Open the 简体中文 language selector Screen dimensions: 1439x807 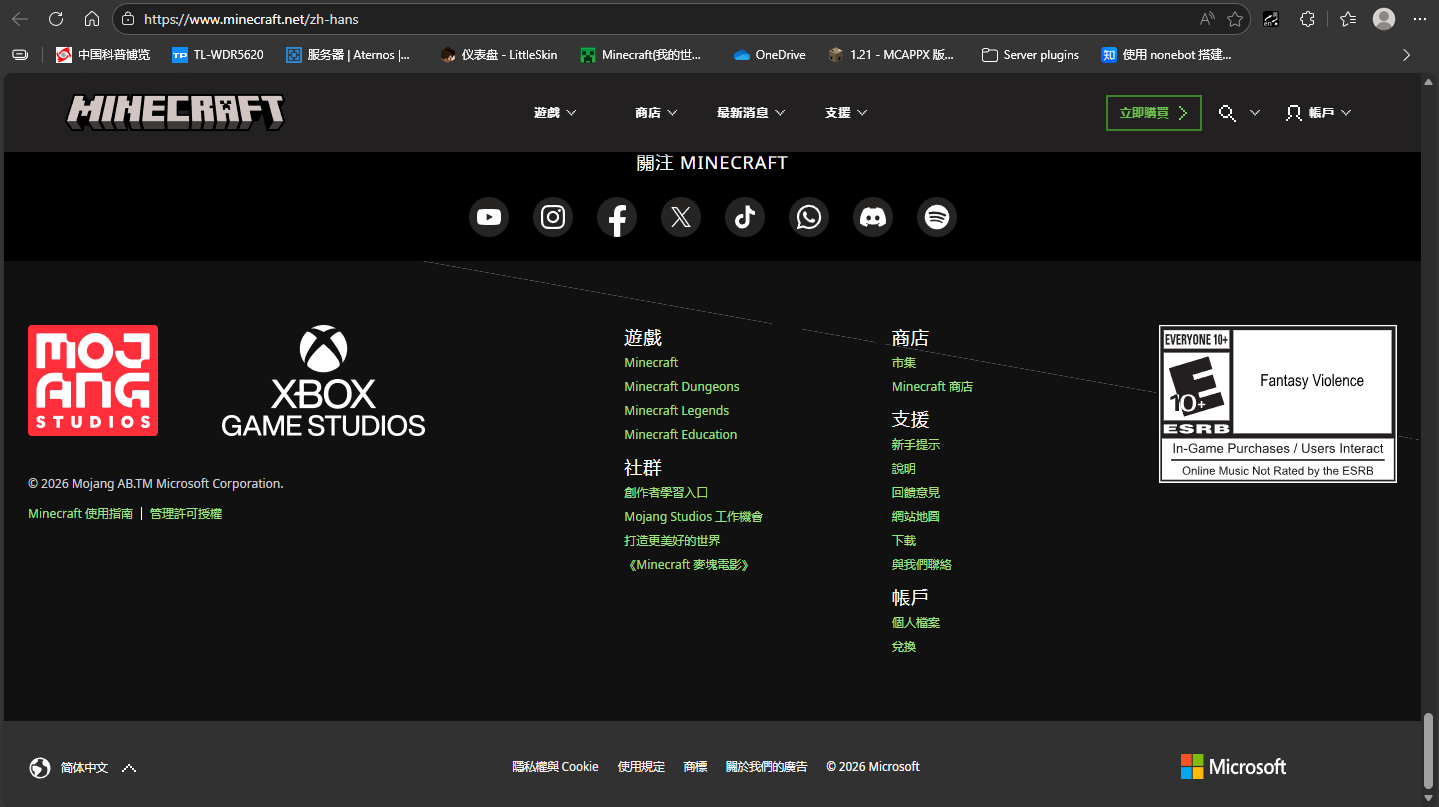[x=83, y=768]
